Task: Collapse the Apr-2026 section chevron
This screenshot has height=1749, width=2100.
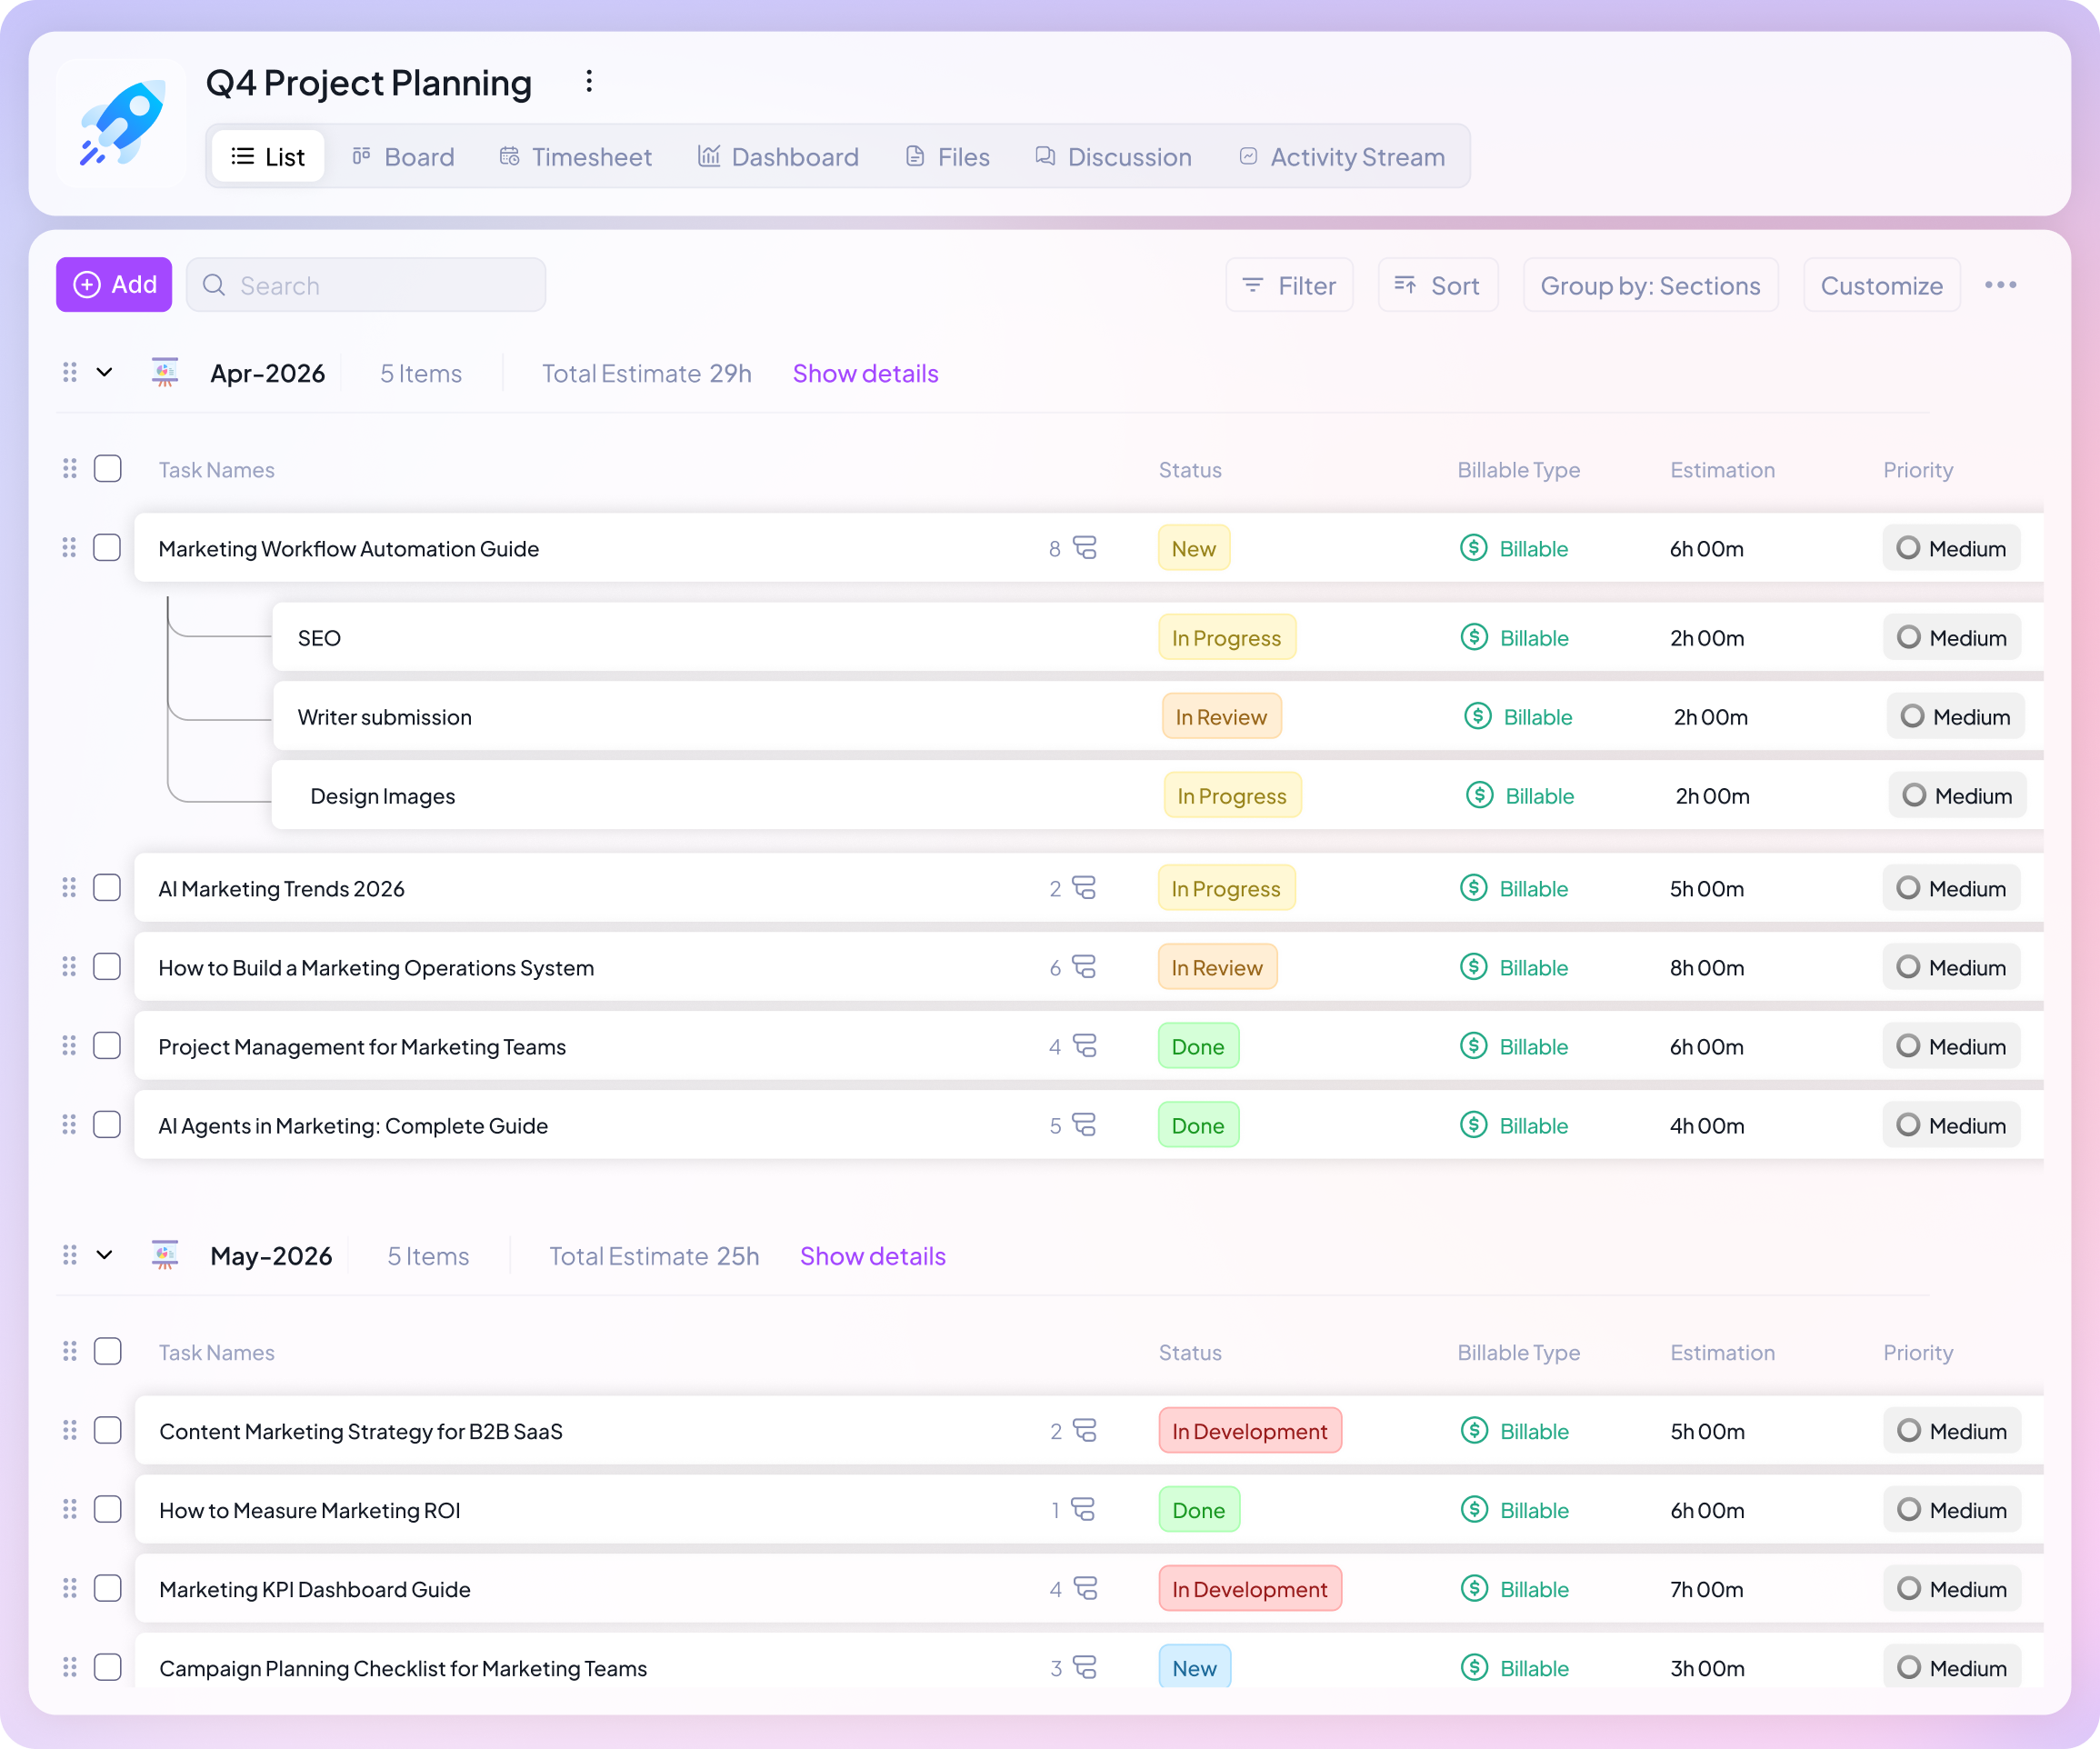Action: pos(104,372)
